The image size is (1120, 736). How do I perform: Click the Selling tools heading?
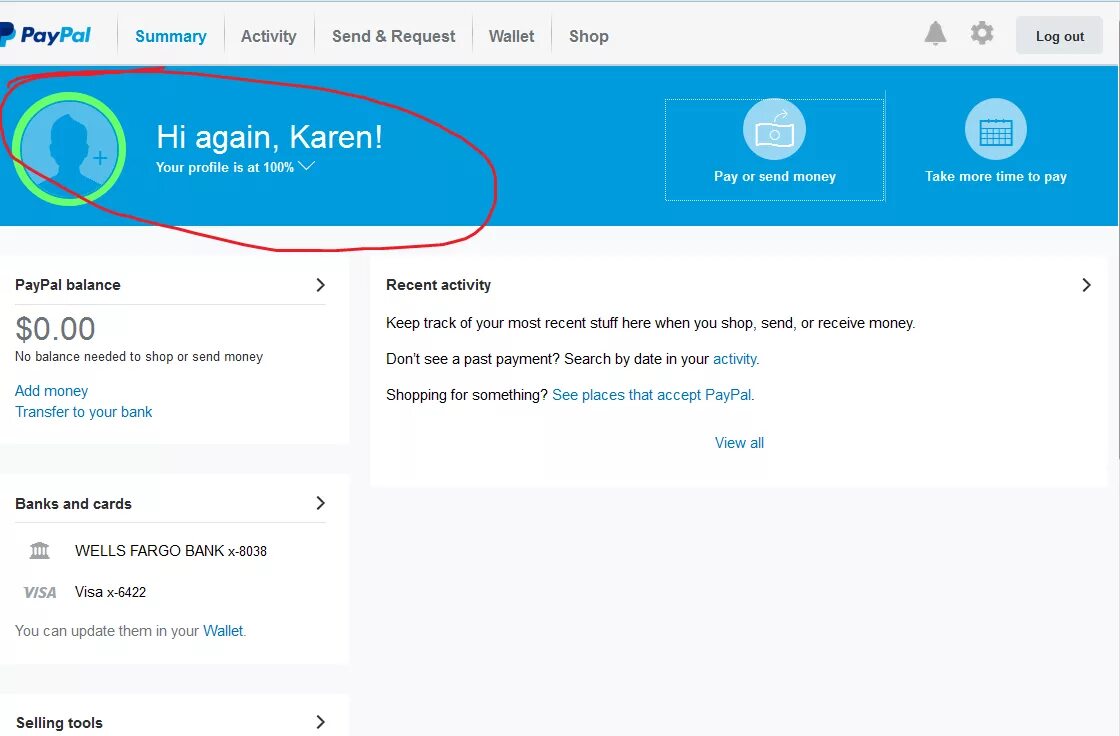59,722
